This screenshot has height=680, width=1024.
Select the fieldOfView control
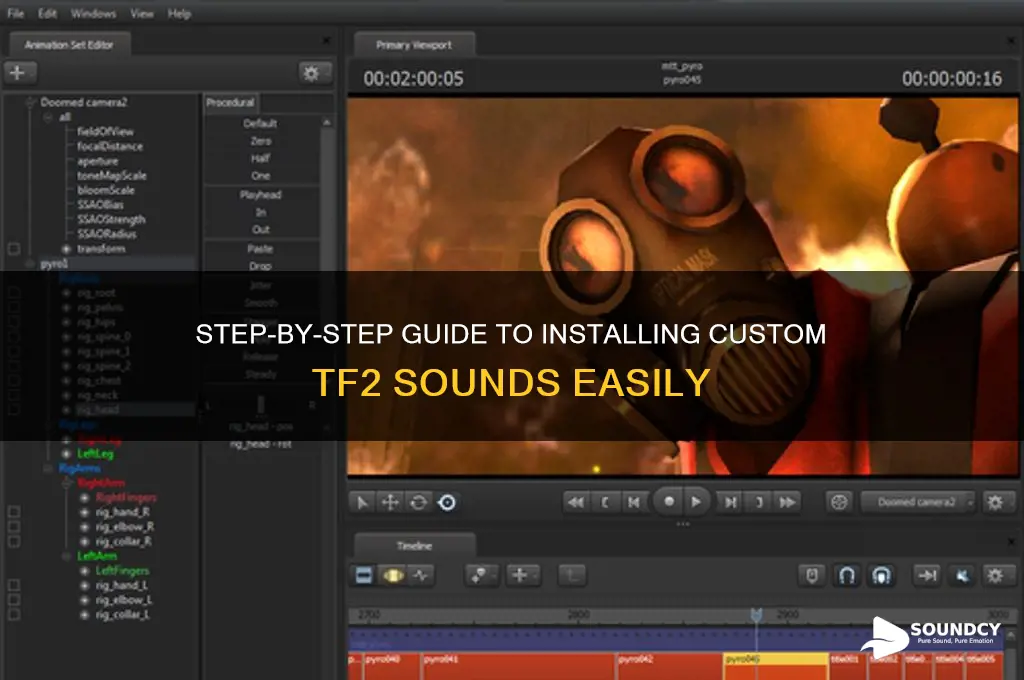click(x=105, y=131)
